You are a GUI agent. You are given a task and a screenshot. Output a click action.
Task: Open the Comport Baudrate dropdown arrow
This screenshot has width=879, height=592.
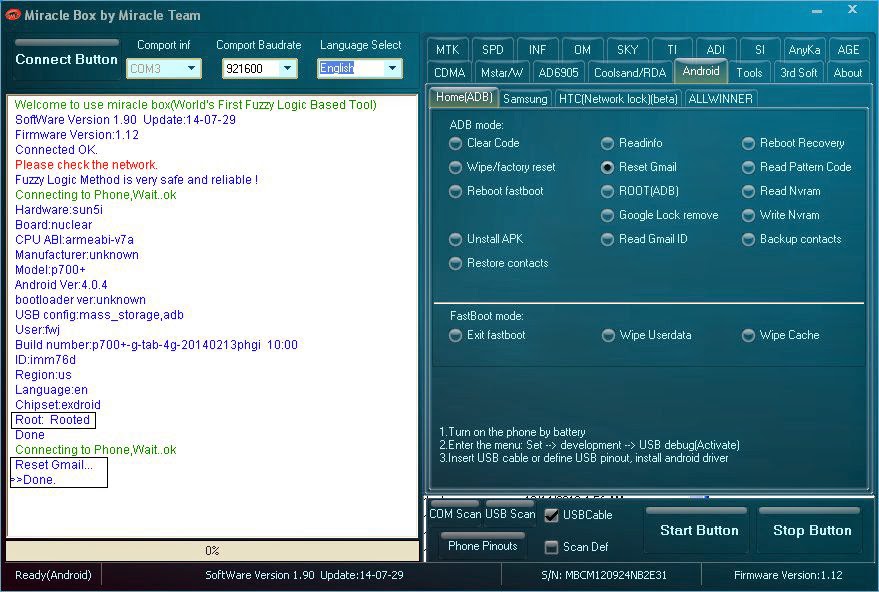coord(288,68)
